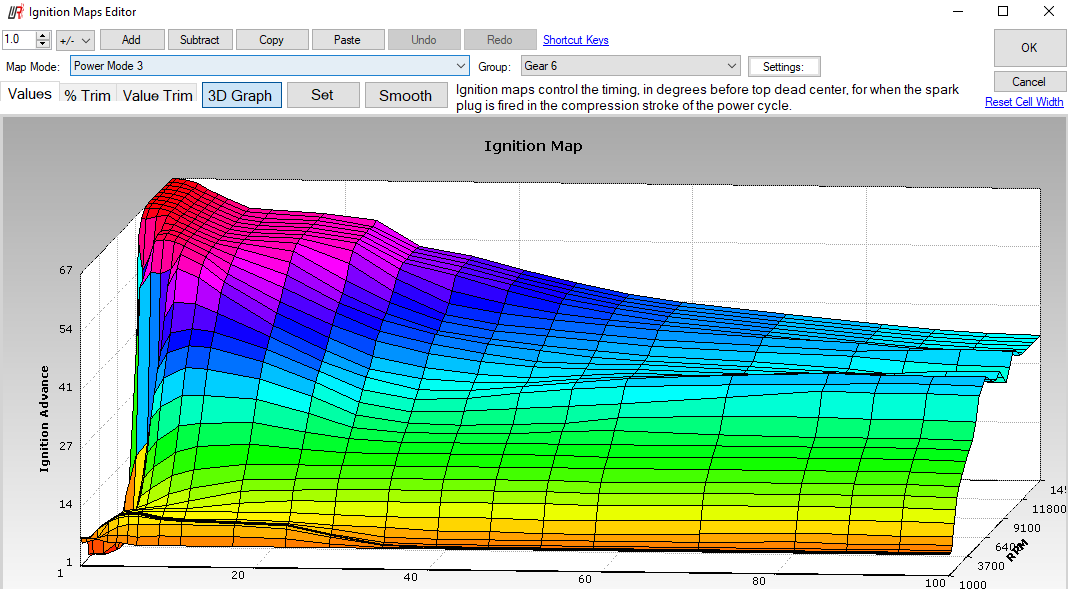1070x589 pixels.
Task: Expand the Map Mode dropdown
Action: 460,66
